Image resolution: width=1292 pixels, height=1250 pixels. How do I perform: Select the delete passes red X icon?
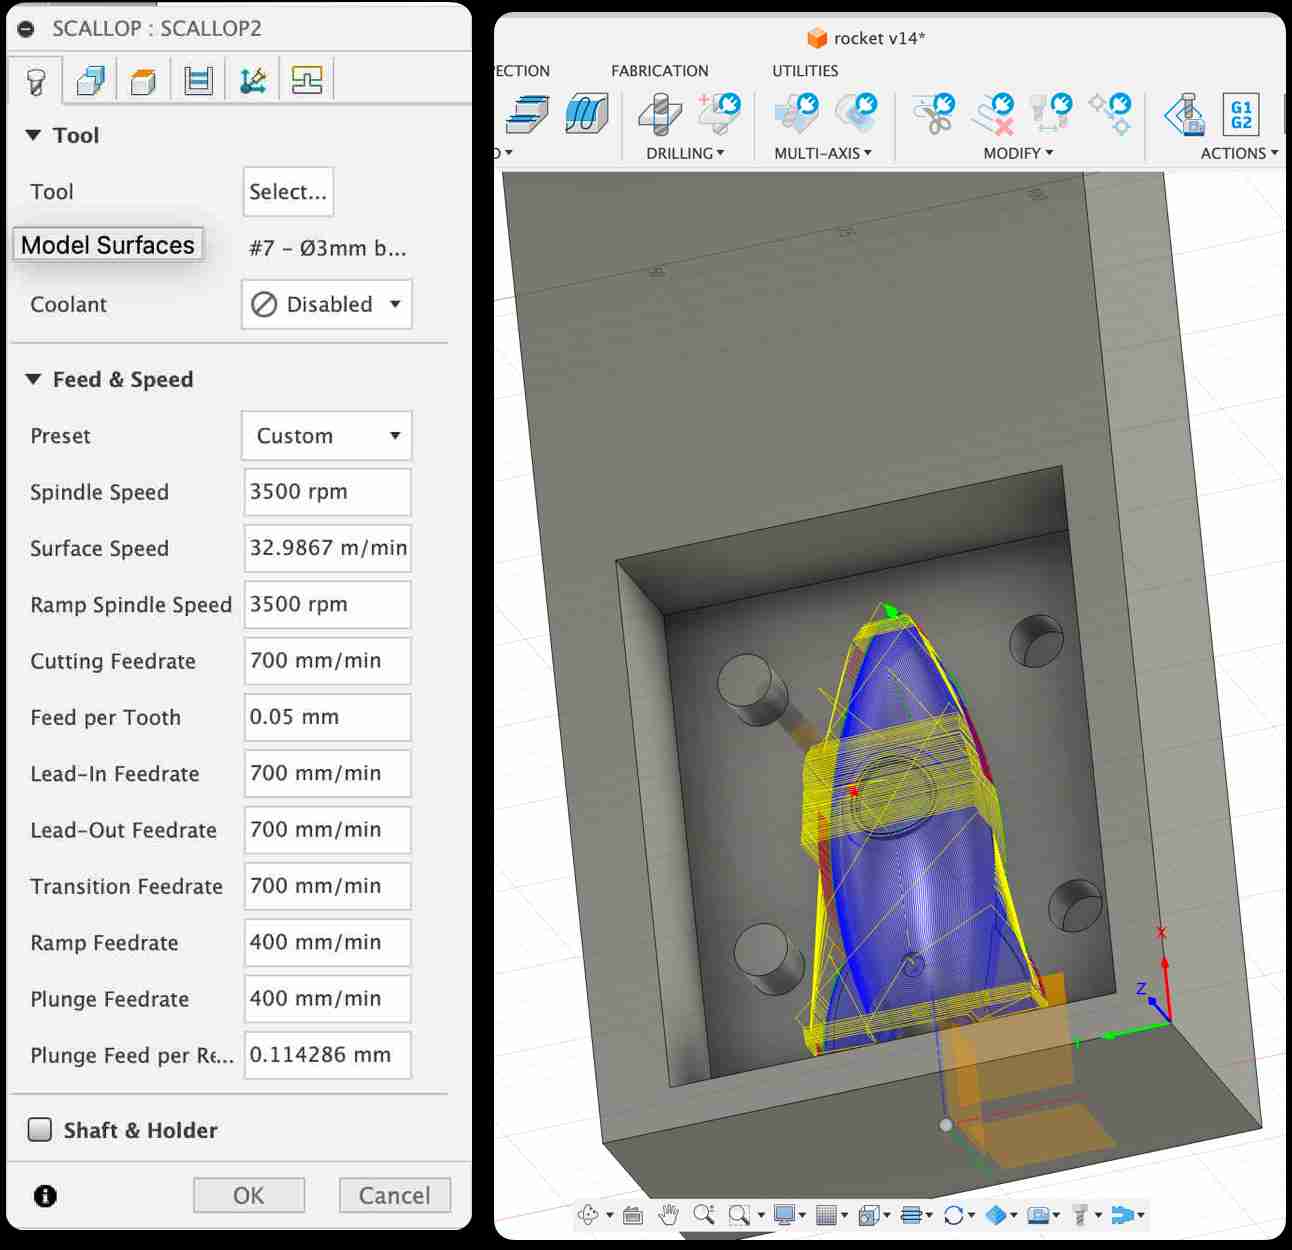[x=993, y=114]
